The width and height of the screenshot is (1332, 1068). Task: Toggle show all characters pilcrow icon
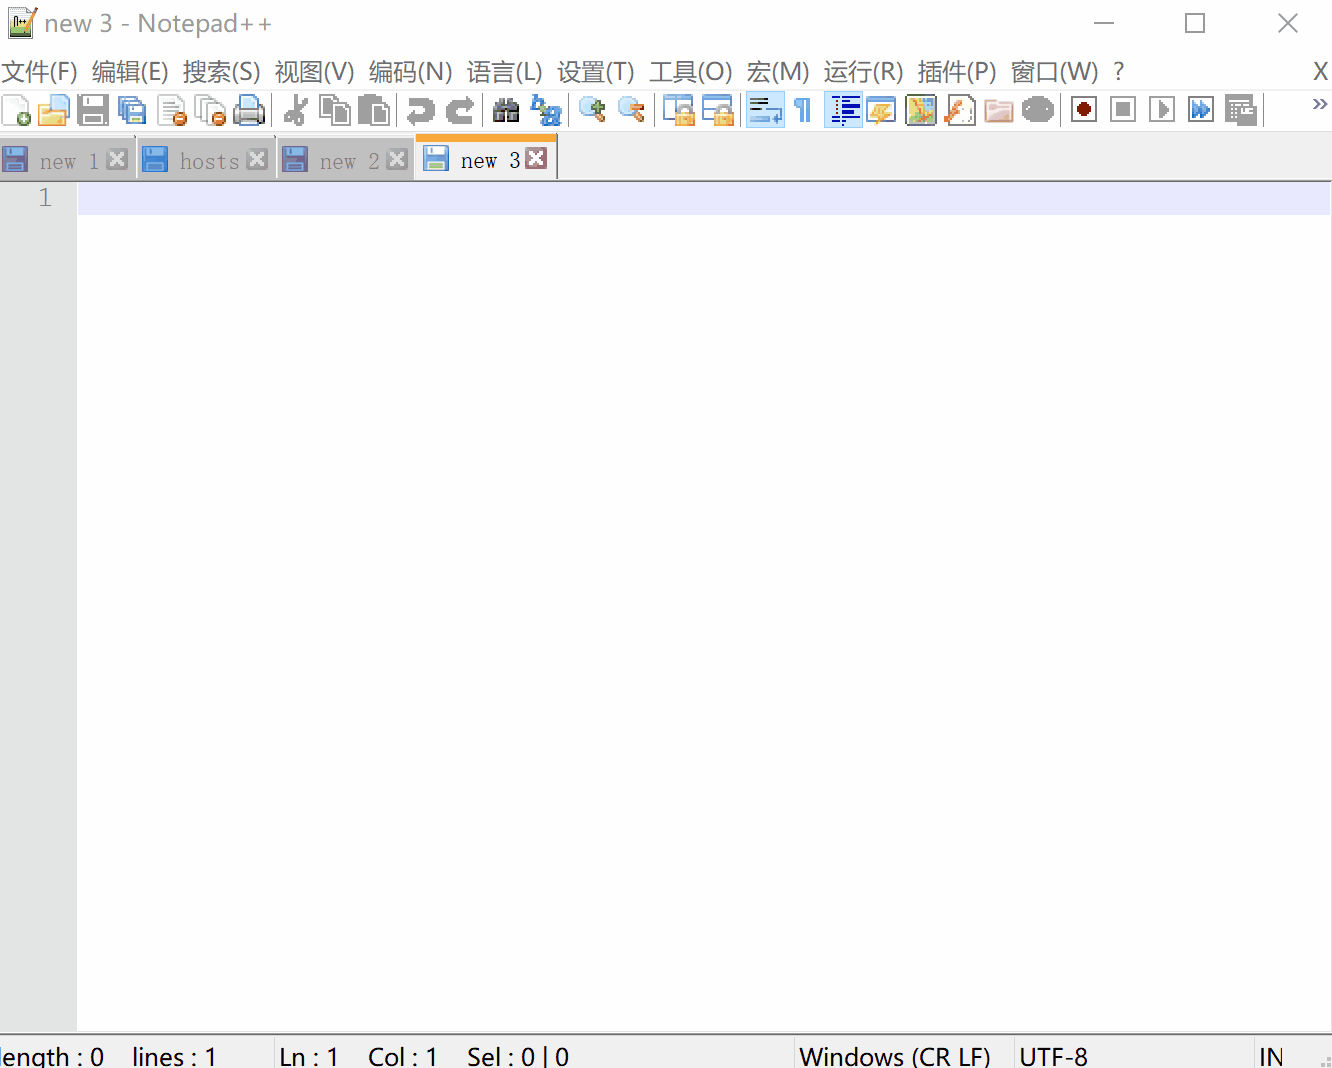803,110
